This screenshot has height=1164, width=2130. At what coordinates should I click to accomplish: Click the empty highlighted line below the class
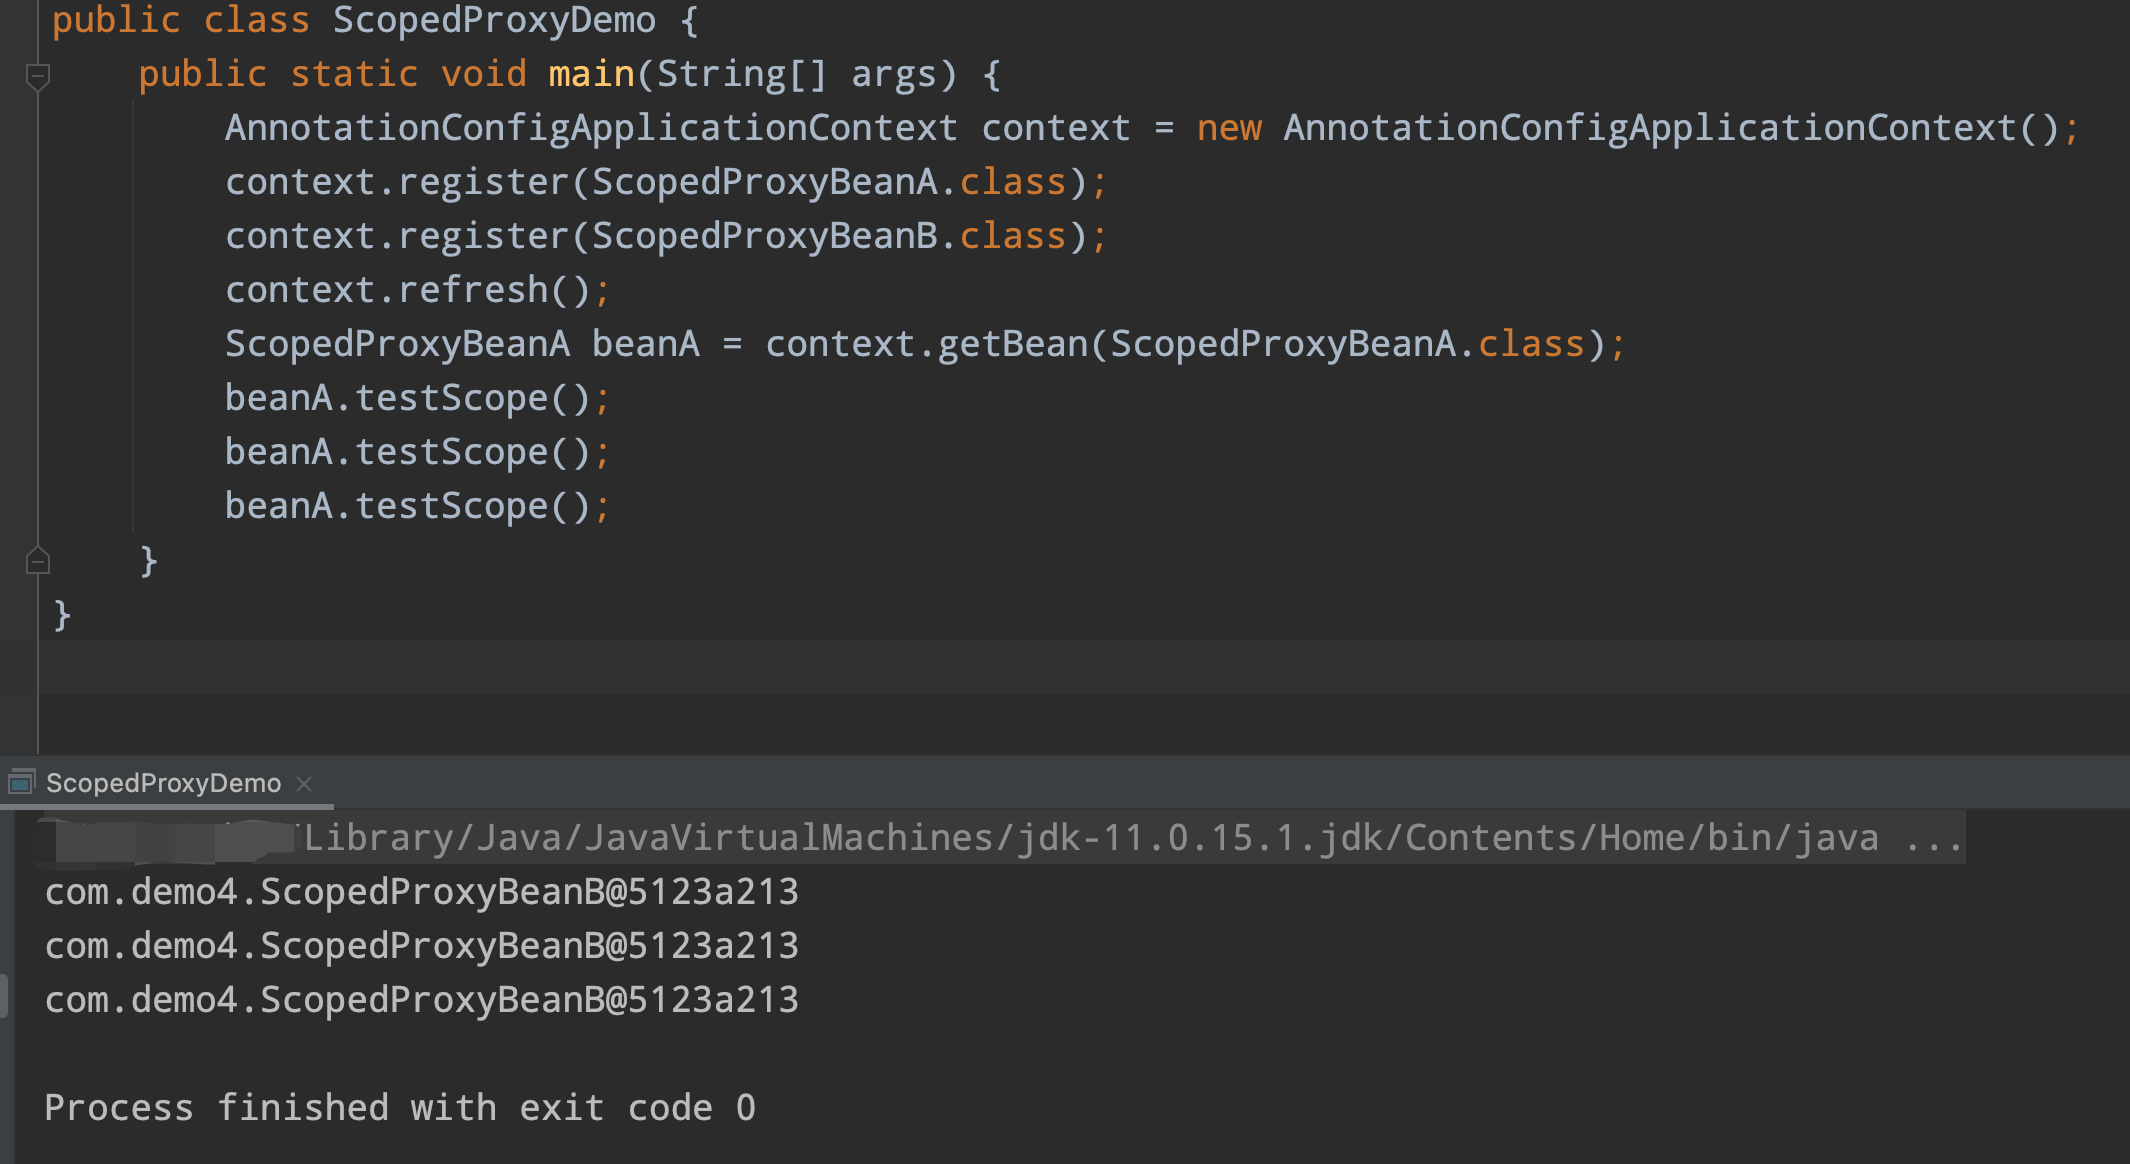coord(1000,667)
